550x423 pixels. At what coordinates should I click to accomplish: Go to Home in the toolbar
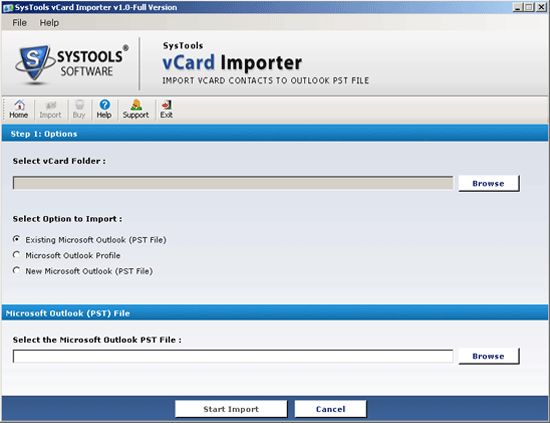(19, 109)
